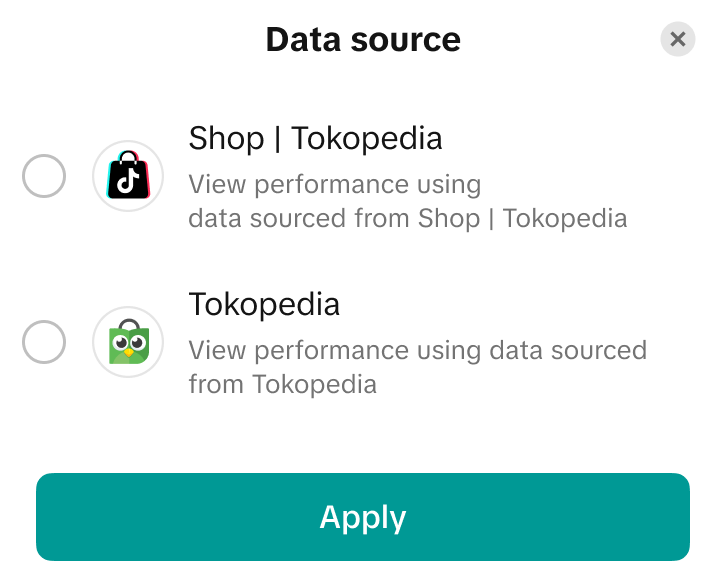
Task: Click the Tokopedia green owl icon
Action: click(x=128, y=342)
